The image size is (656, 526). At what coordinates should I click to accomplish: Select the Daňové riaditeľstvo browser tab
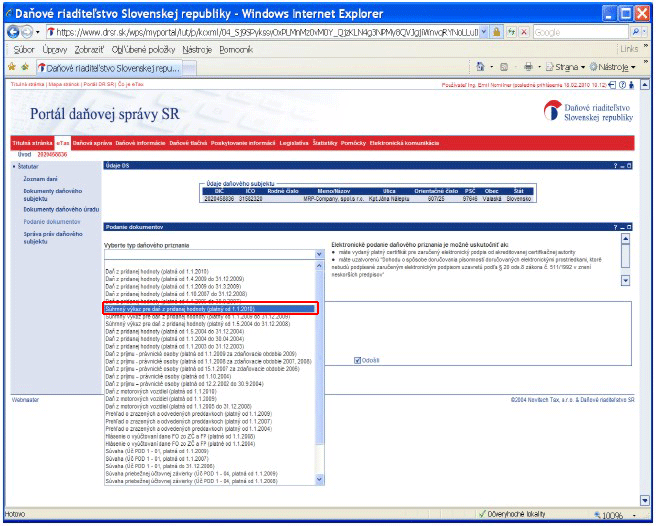click(x=109, y=68)
